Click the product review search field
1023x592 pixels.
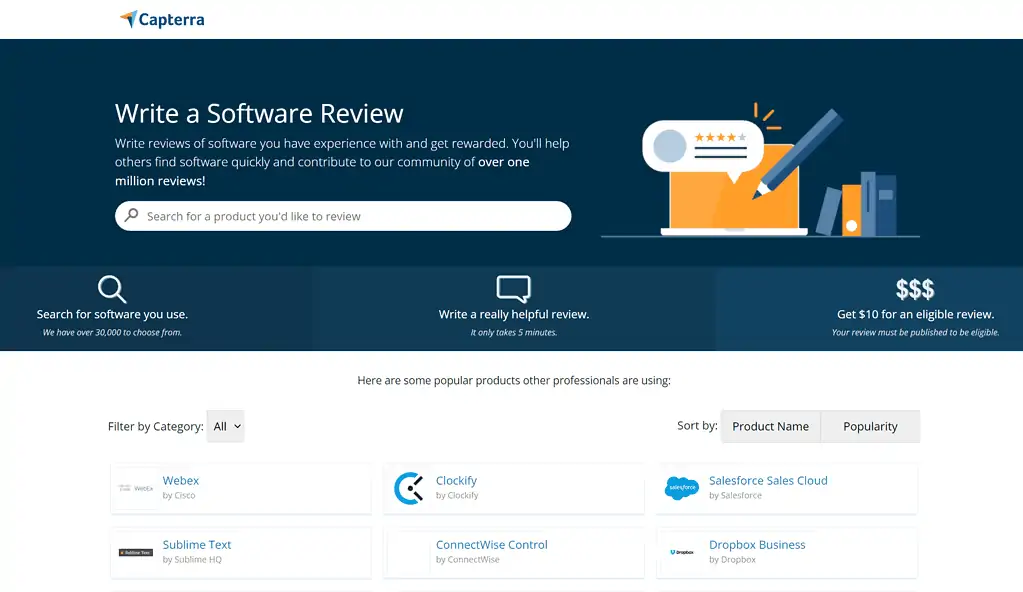click(x=343, y=216)
